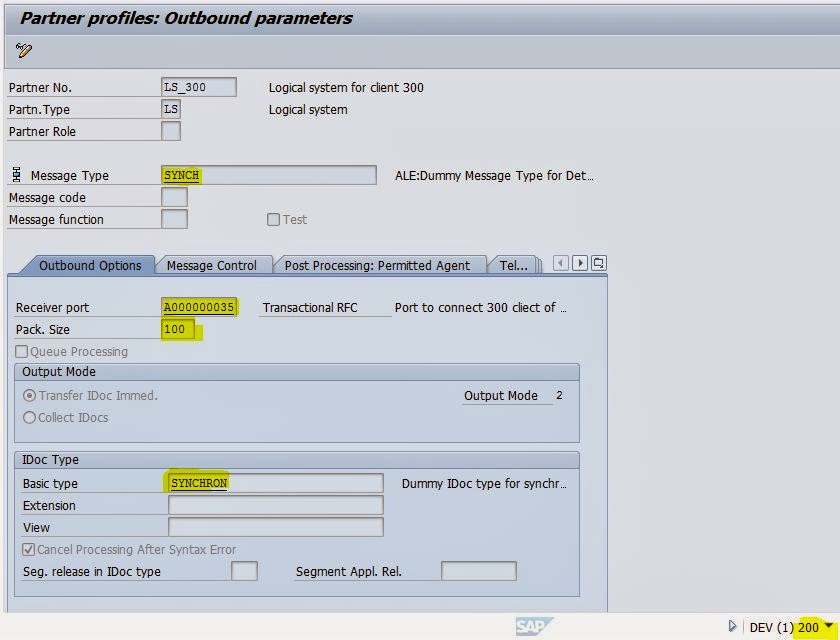The image size is (840, 640).
Task: Open the truncated Tel... tab
Action: 513,265
